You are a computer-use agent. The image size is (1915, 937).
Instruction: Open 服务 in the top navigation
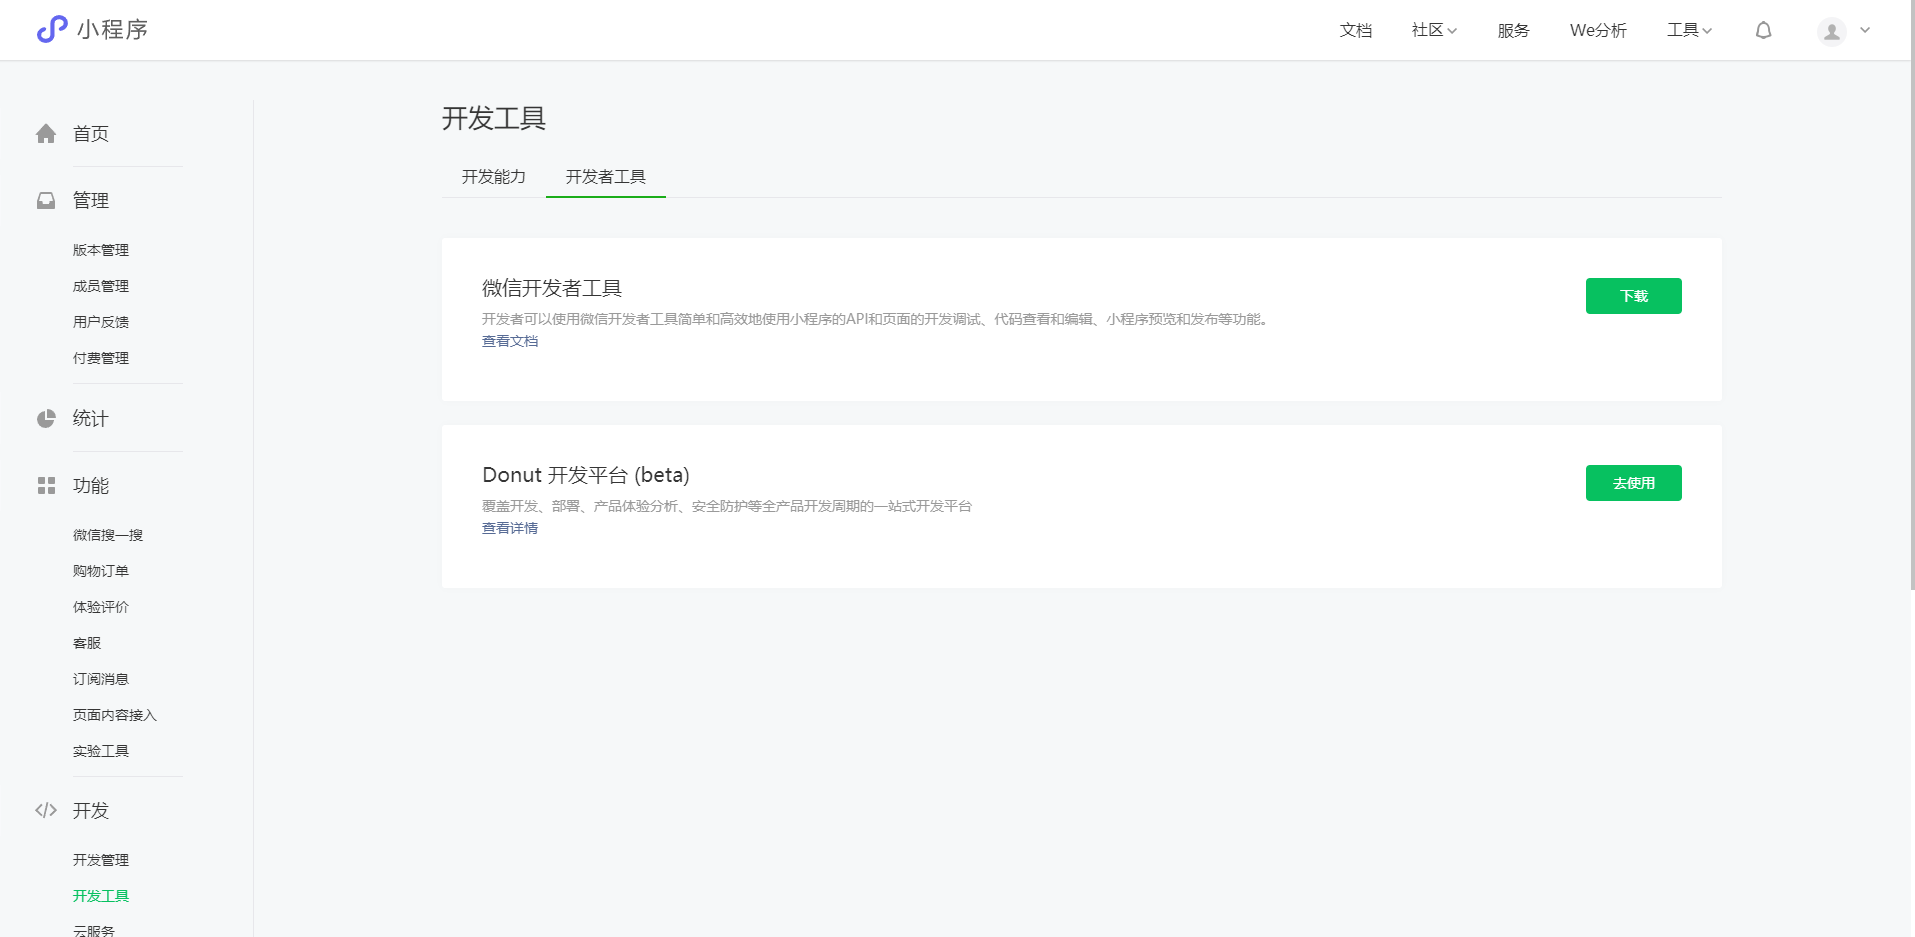tap(1513, 30)
